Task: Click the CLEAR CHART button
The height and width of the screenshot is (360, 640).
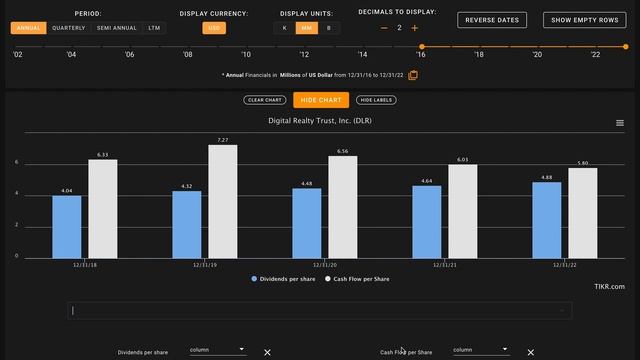Action: [x=264, y=100]
